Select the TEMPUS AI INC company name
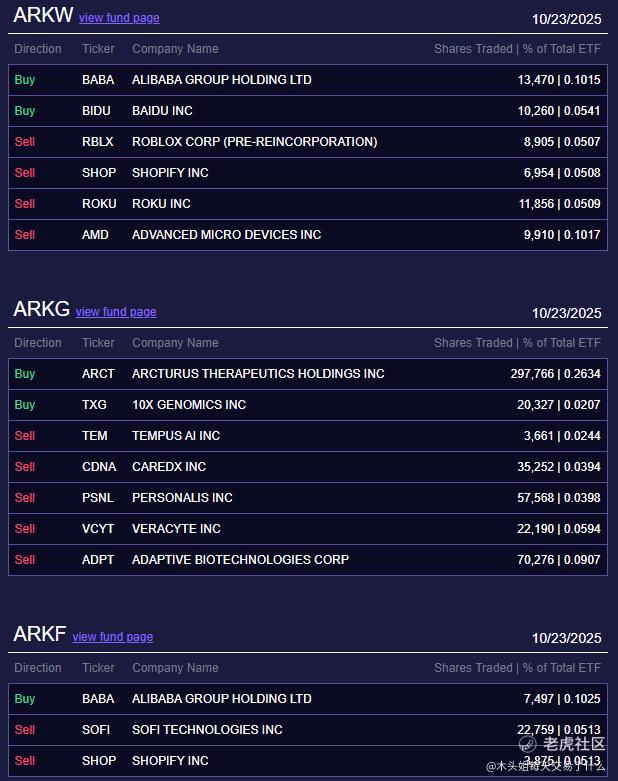Screen dimensions: 618x781 tap(176, 436)
